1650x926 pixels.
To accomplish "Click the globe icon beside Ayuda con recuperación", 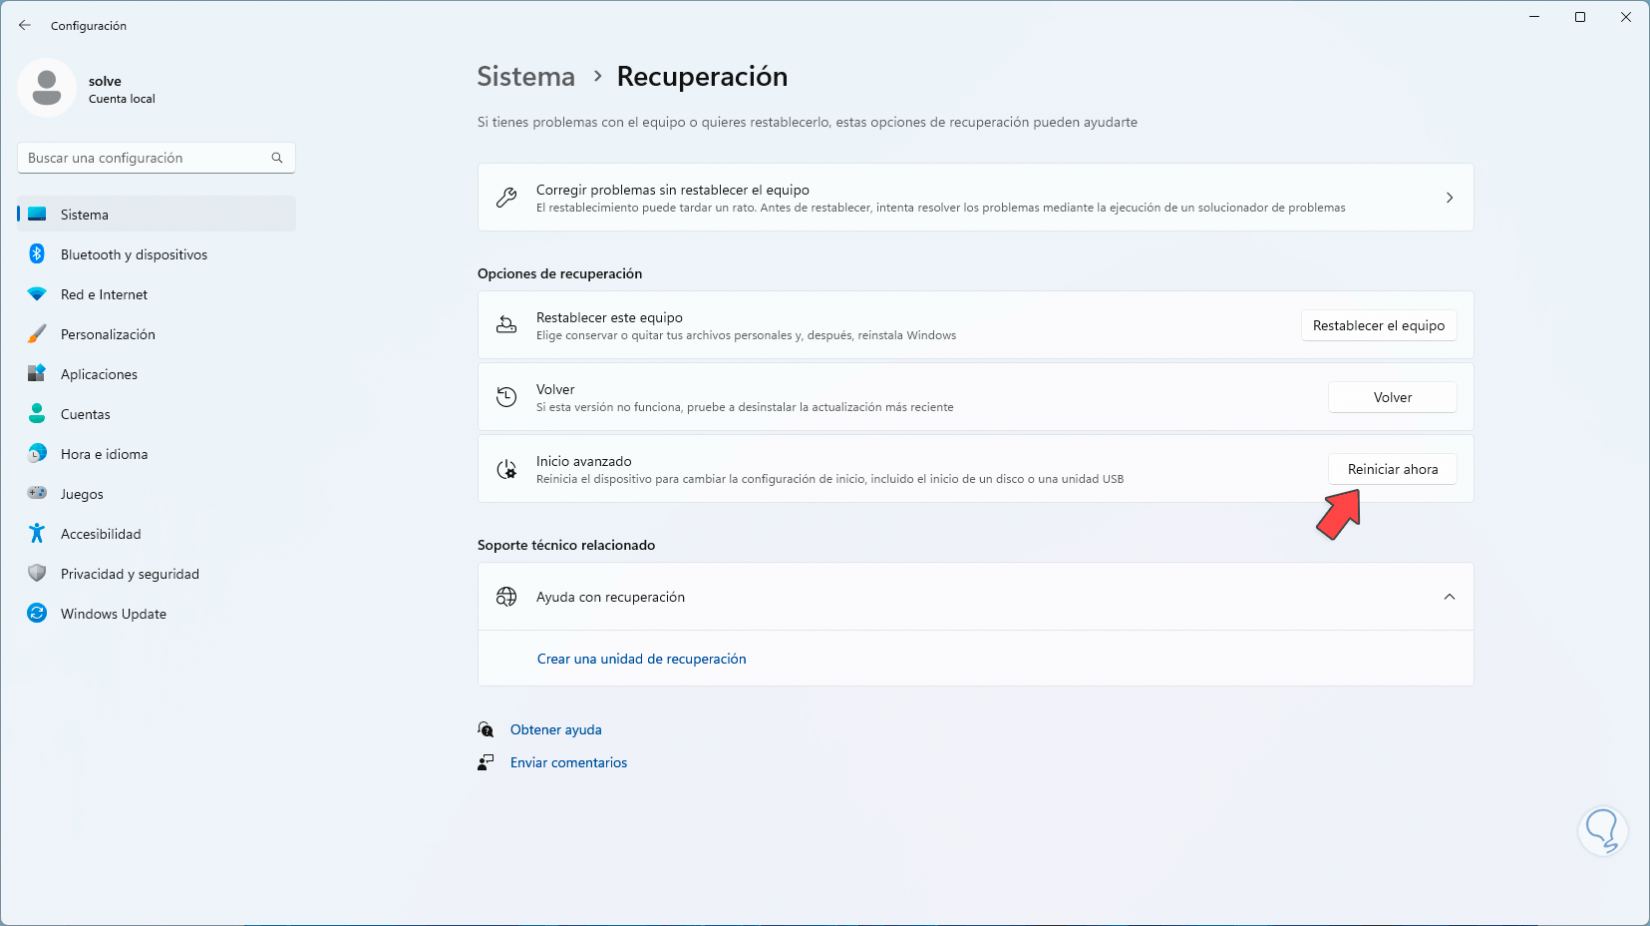I will point(507,597).
